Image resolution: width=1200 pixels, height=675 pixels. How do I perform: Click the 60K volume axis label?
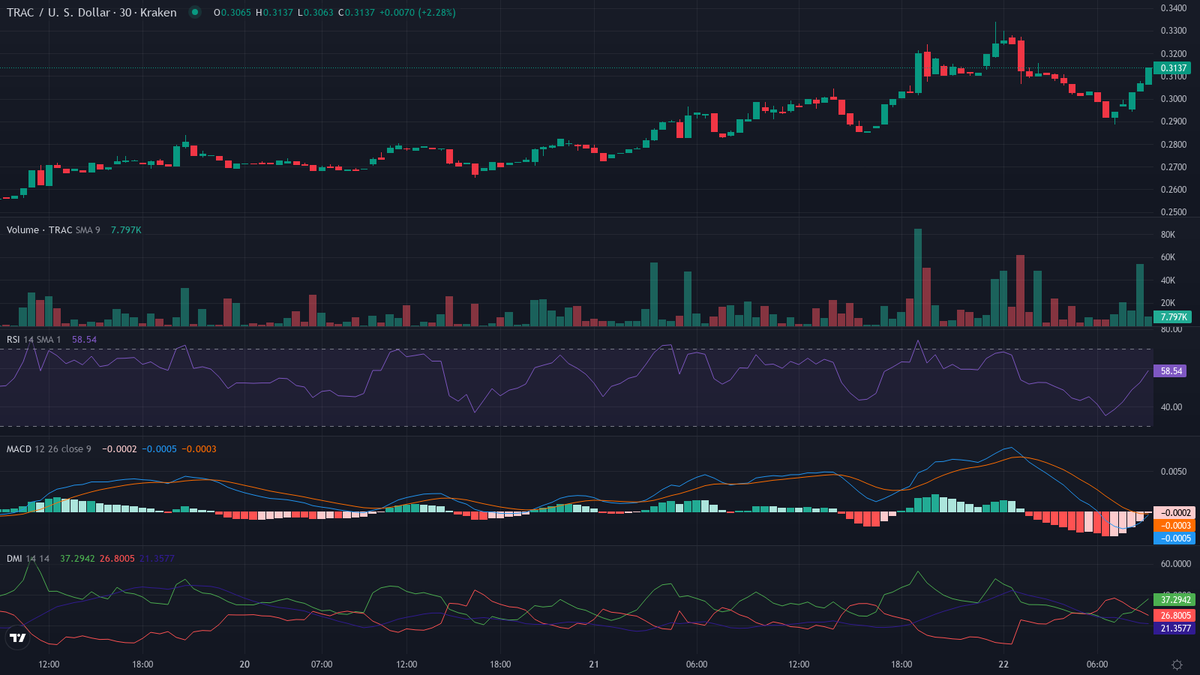pos(1167,257)
